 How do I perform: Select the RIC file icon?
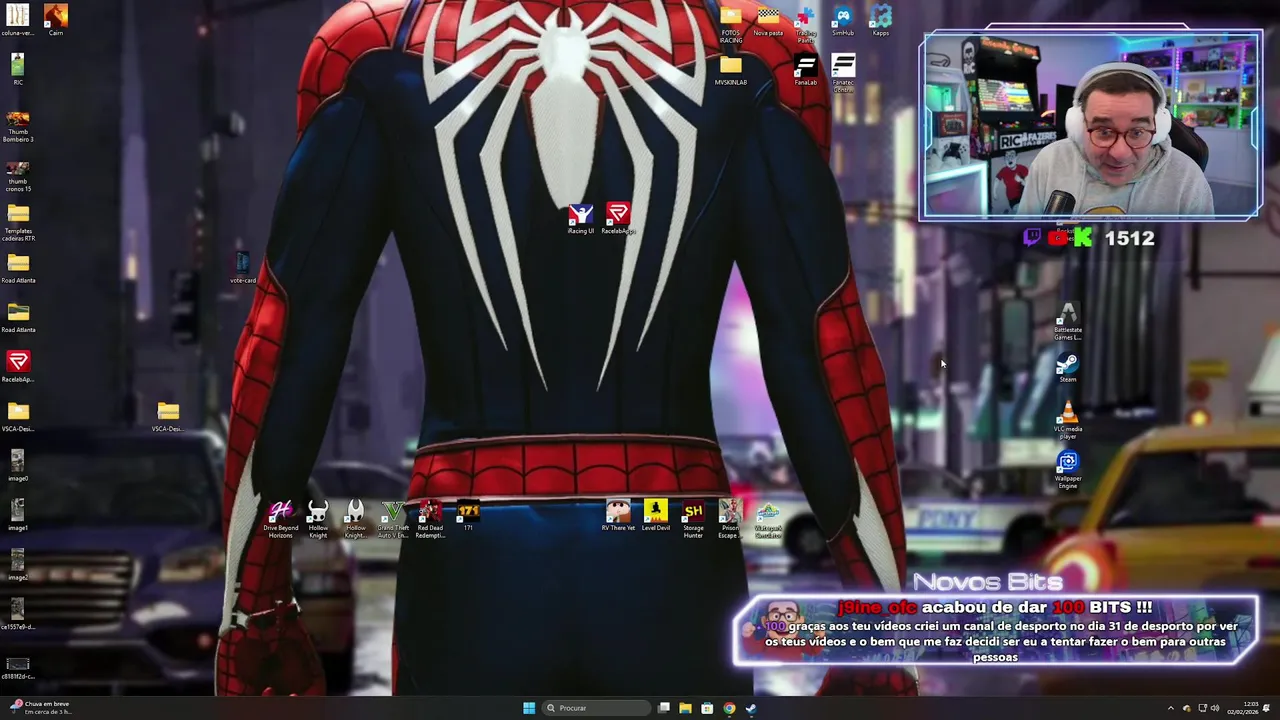(x=18, y=68)
